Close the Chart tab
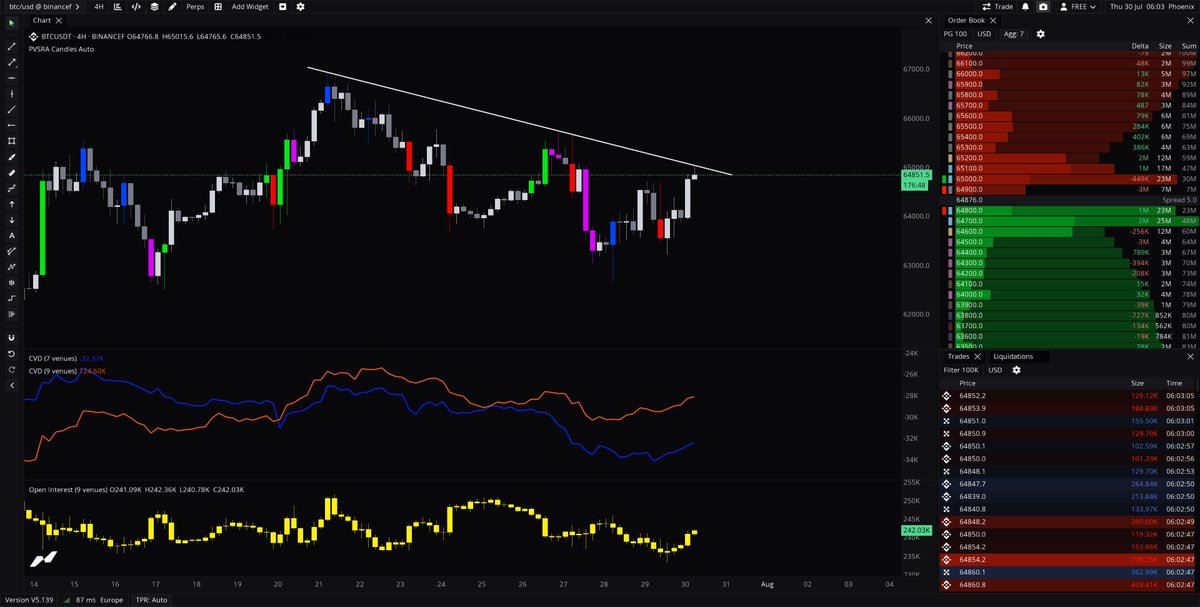This screenshot has height=607, width=1200. coord(57,20)
